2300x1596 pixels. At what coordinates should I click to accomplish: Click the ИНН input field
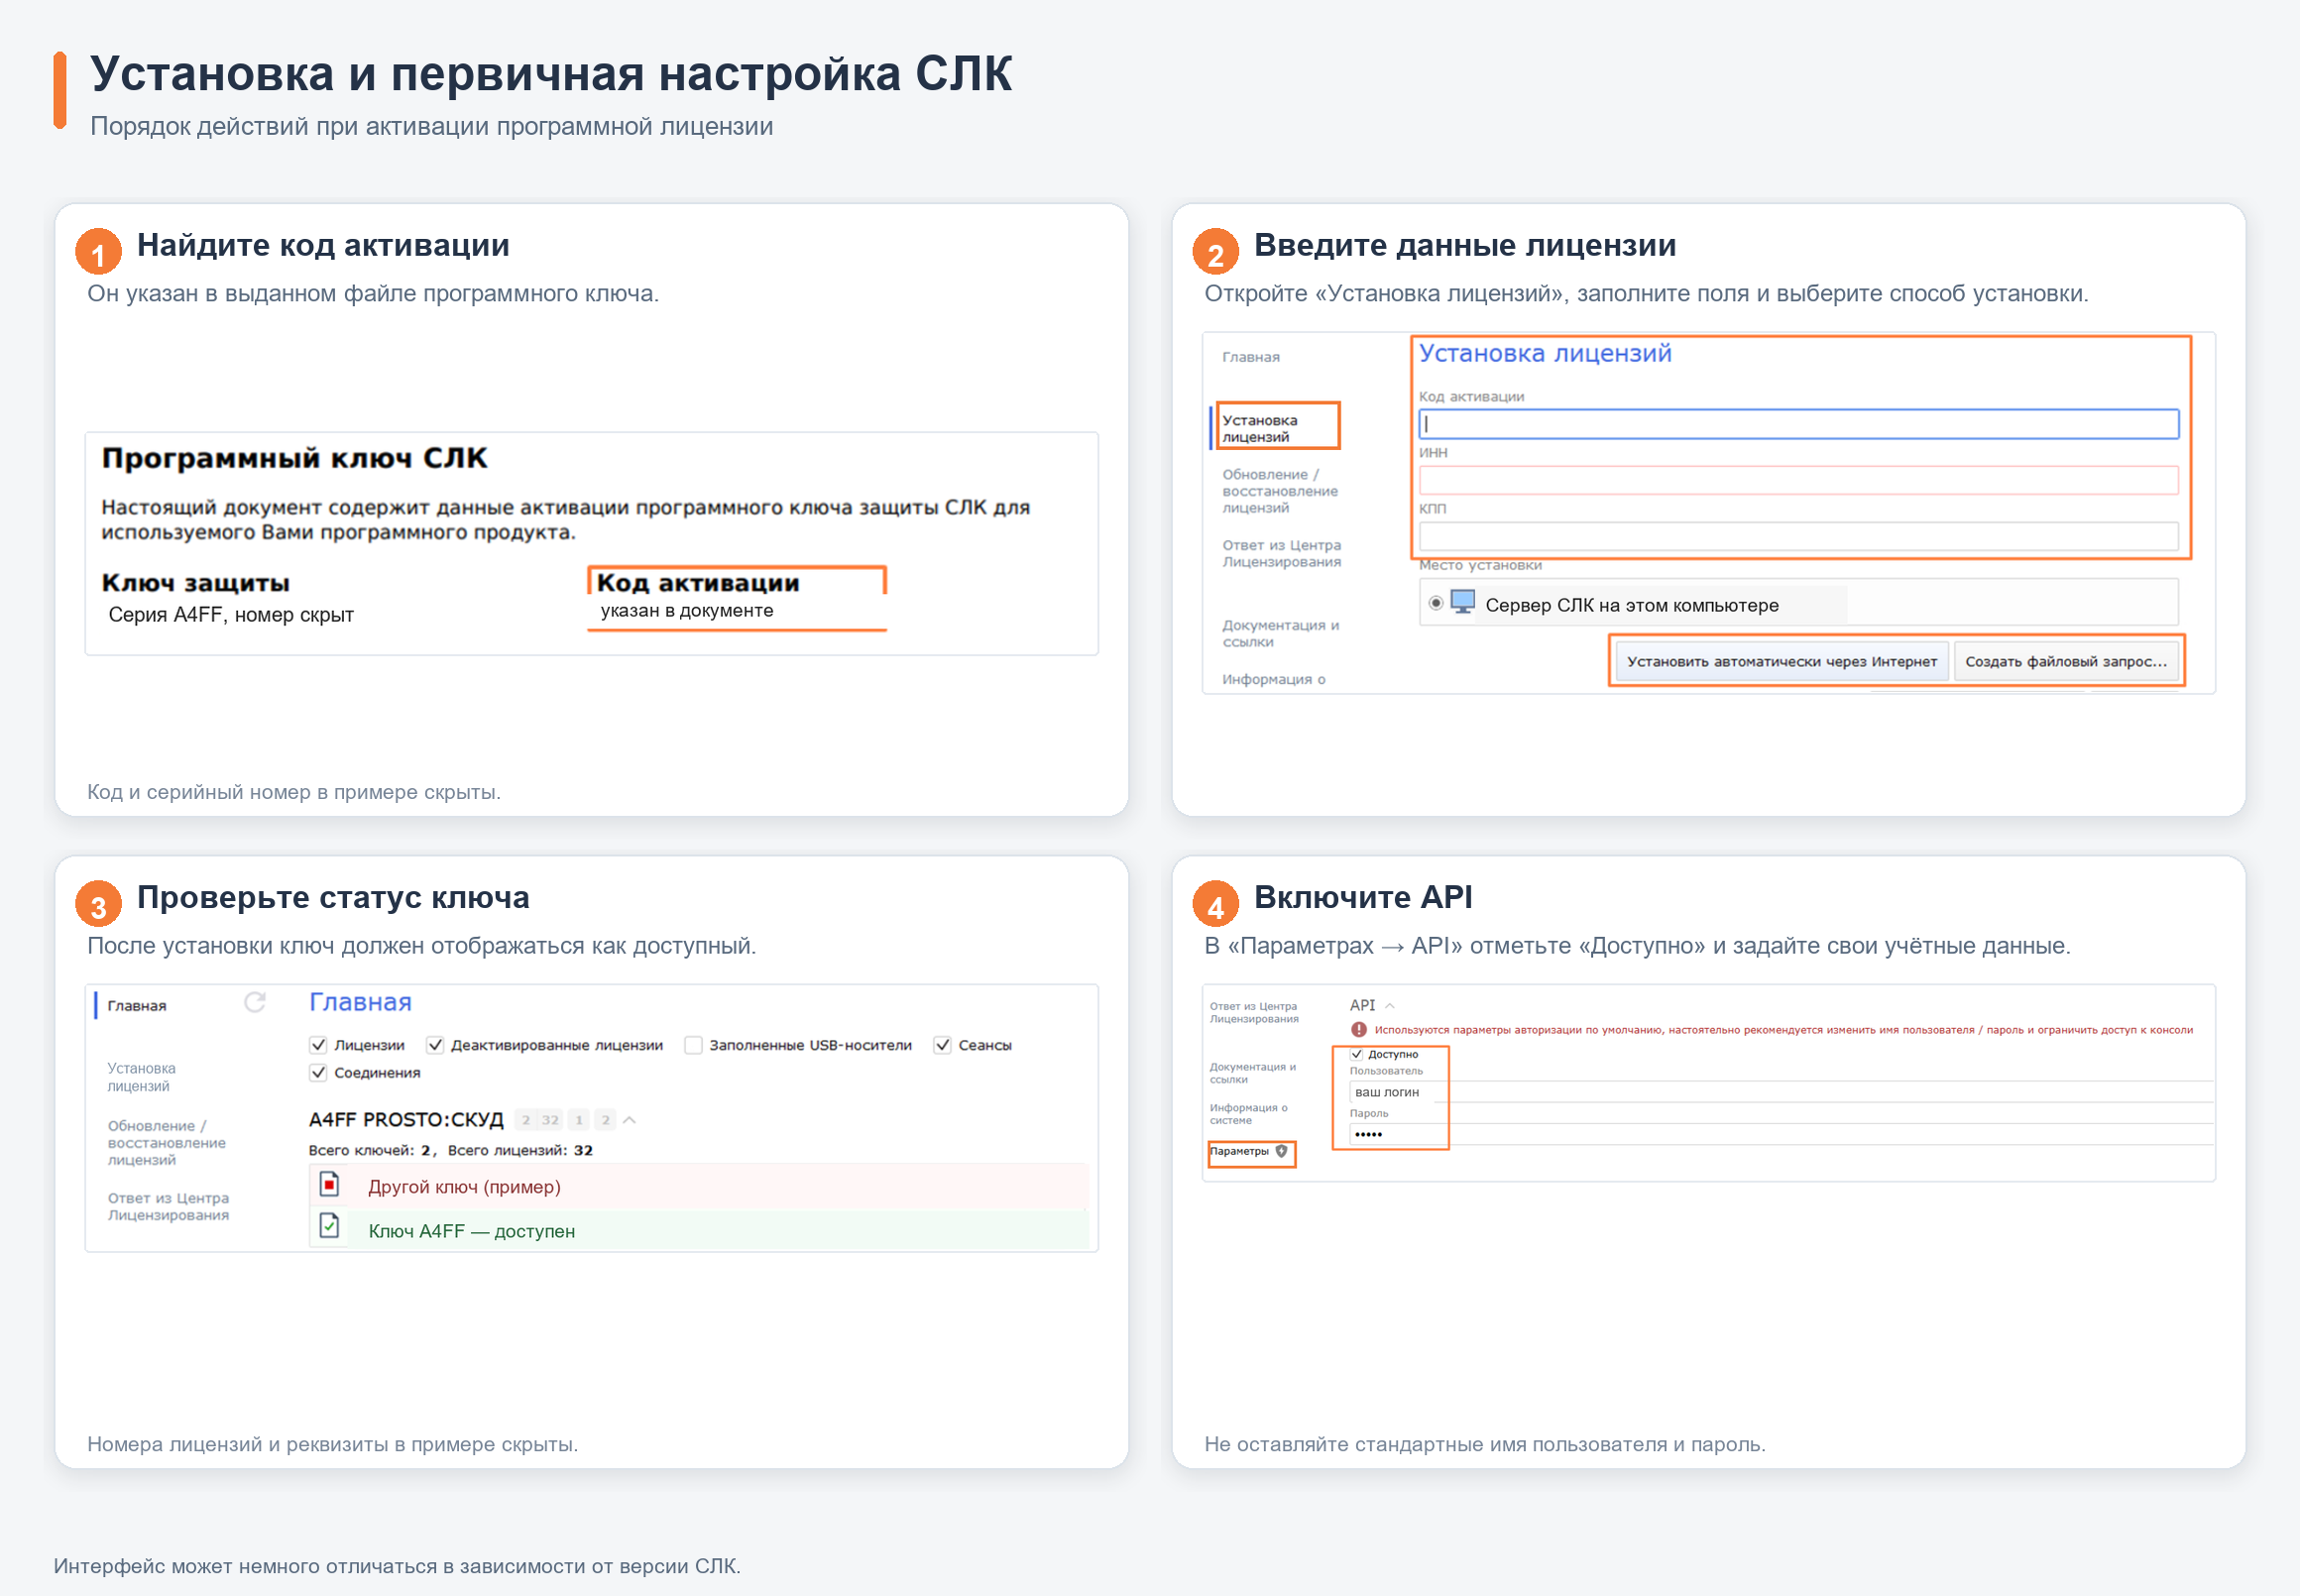(x=1798, y=480)
